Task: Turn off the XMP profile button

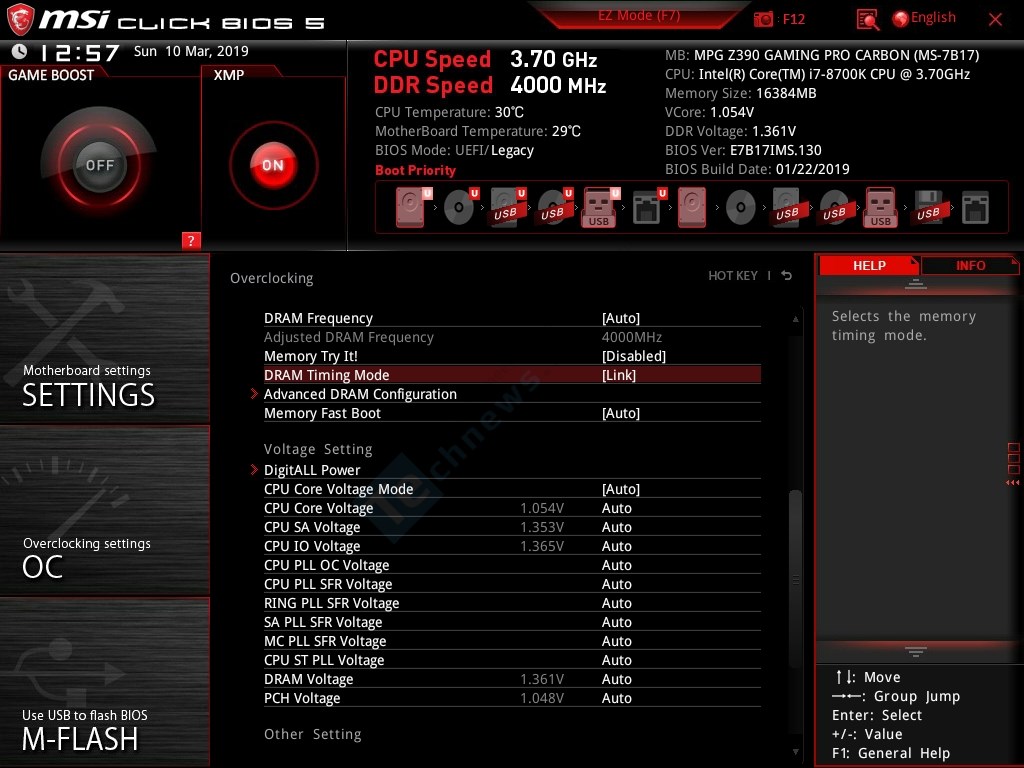Action: coord(273,165)
